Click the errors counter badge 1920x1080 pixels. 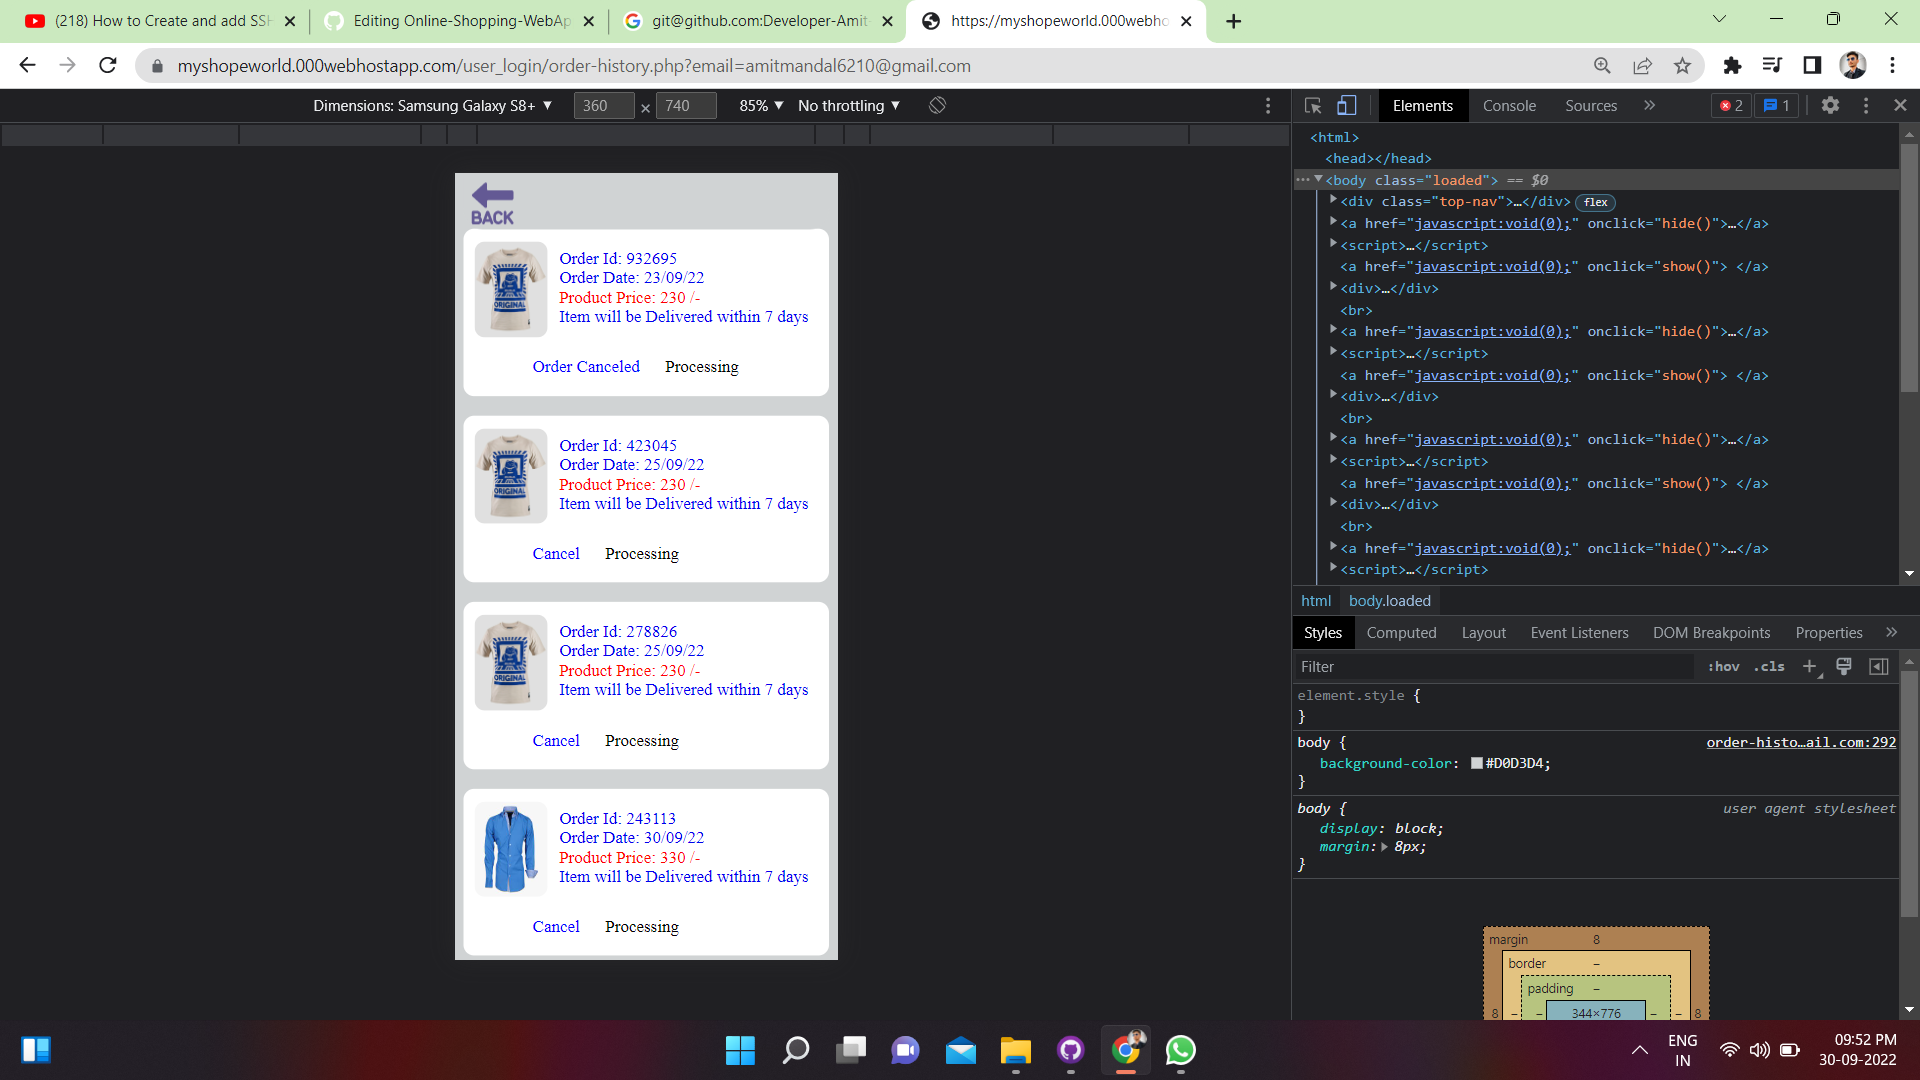tap(1731, 105)
